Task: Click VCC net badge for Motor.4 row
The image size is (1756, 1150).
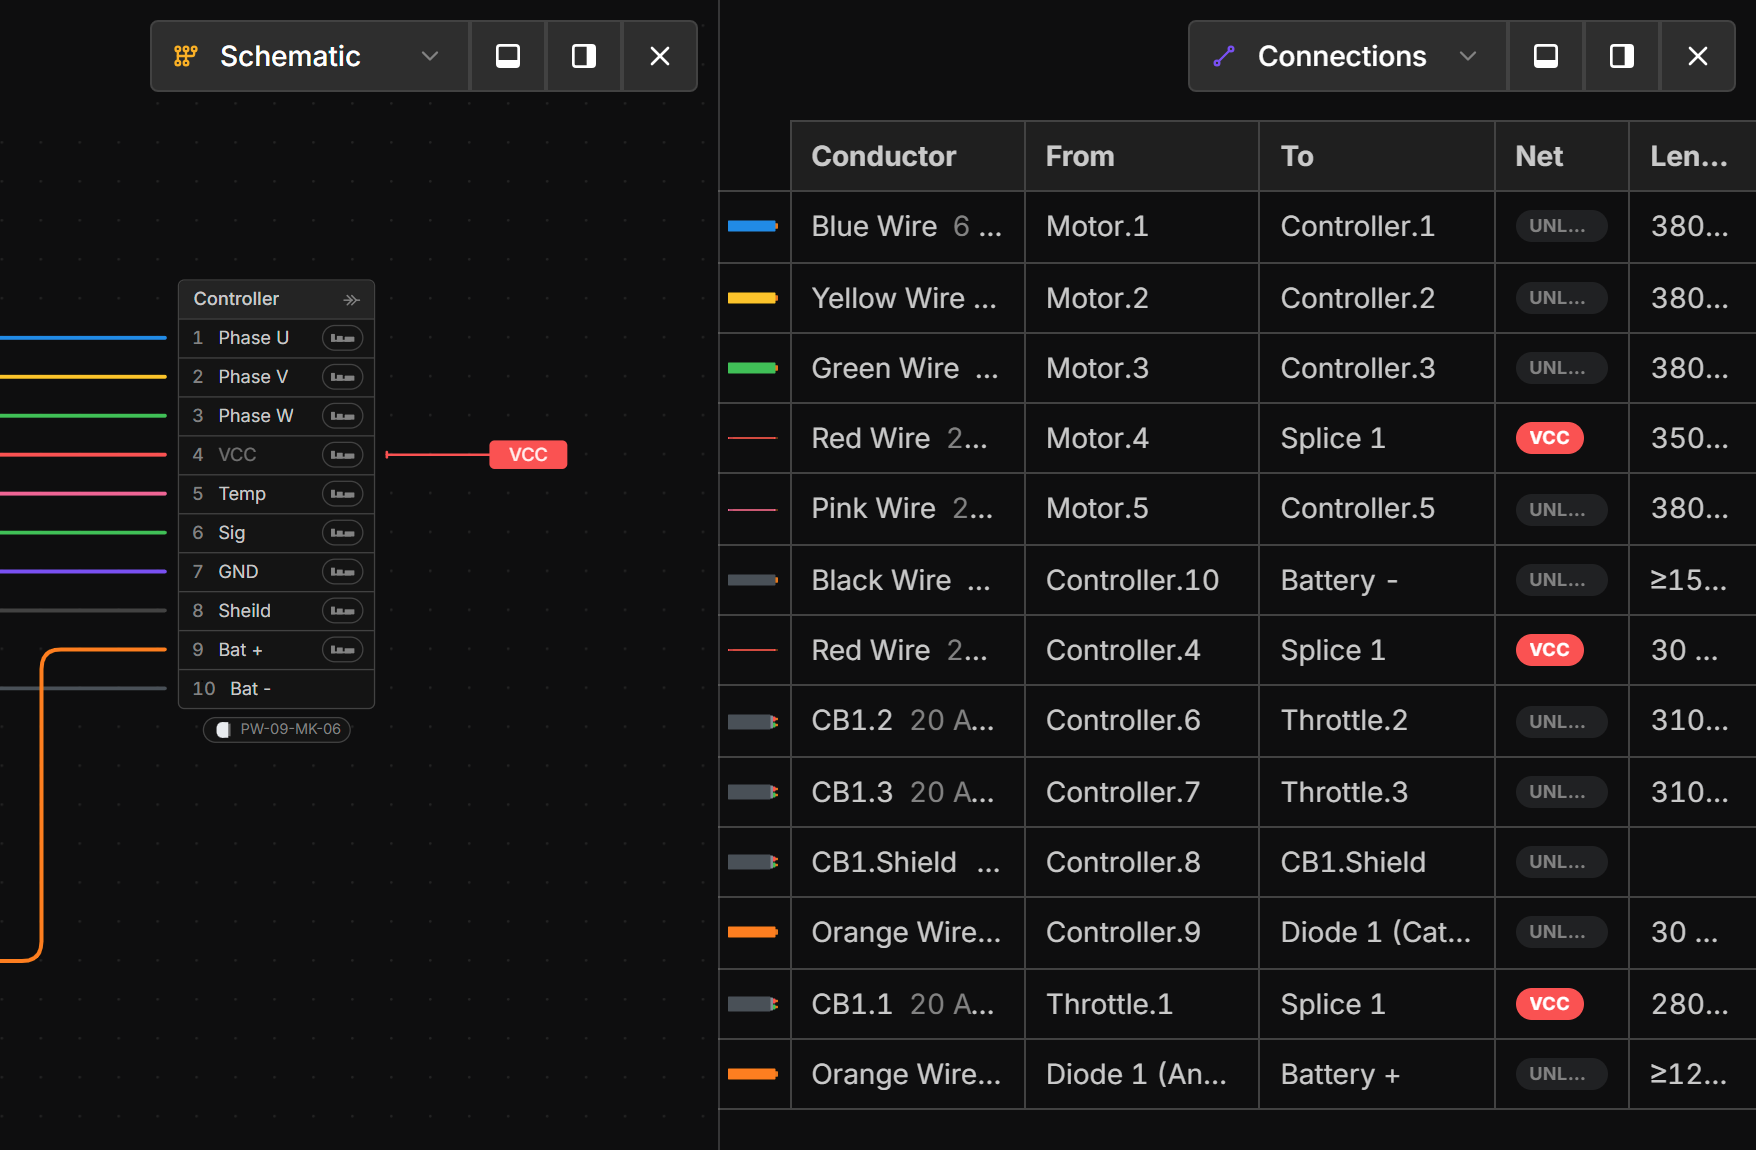Action: tap(1549, 438)
